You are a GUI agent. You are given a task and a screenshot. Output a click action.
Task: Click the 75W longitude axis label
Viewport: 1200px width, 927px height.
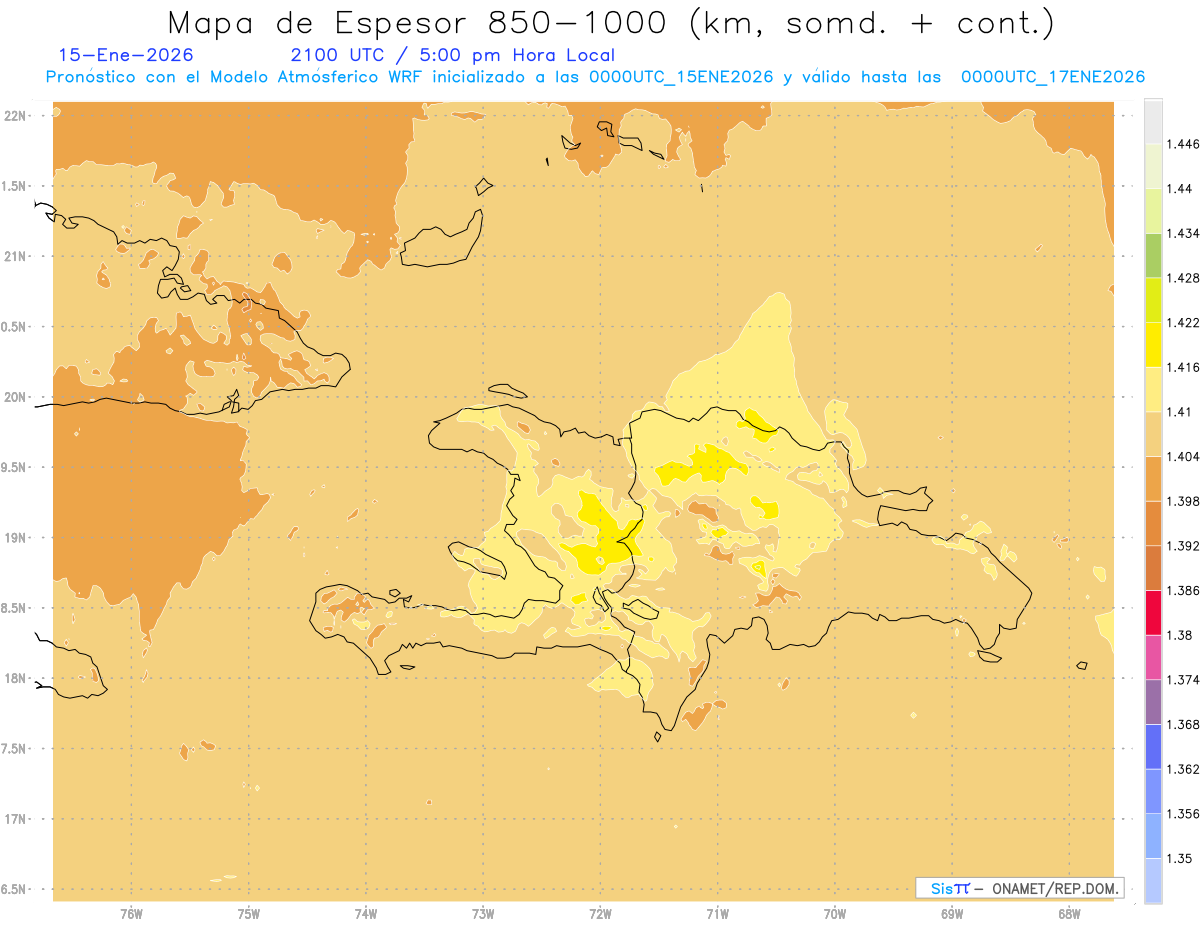(x=248, y=914)
